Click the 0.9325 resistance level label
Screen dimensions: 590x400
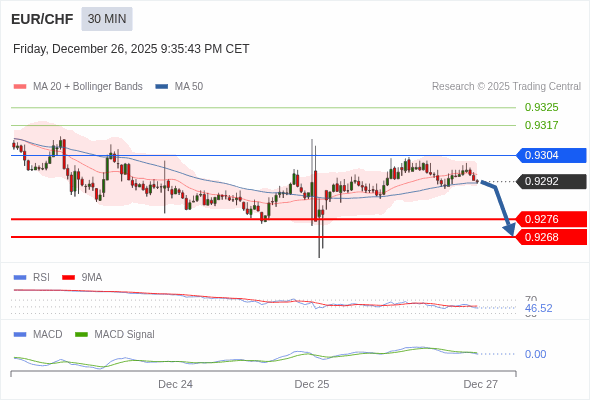click(x=541, y=107)
